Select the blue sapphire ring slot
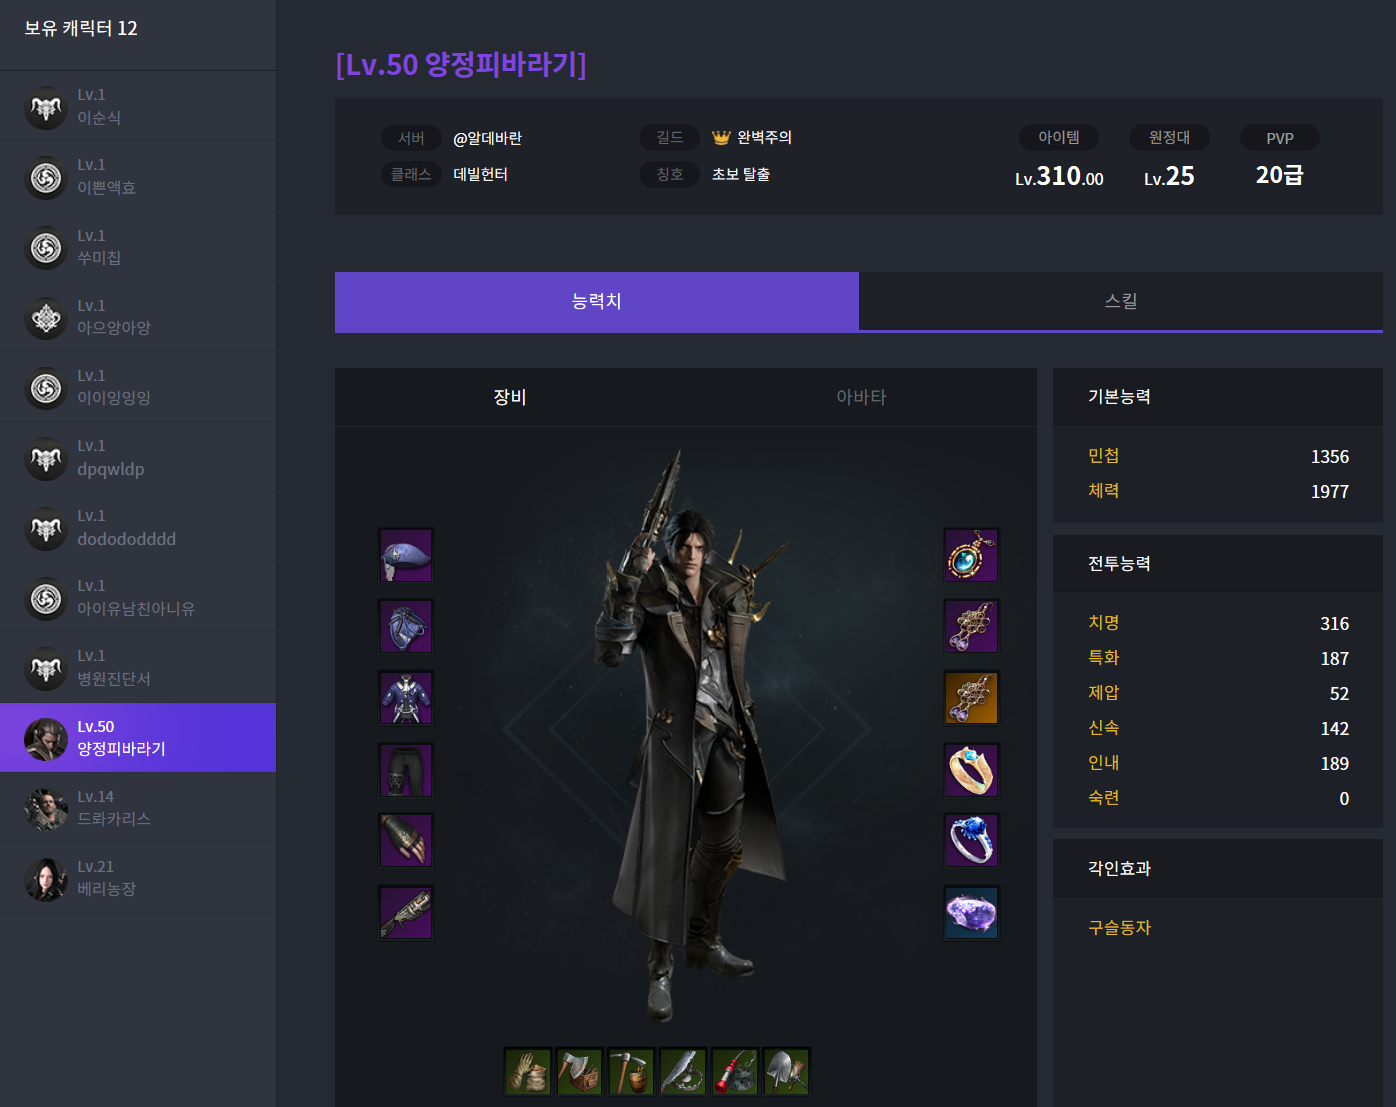Viewport: 1396px width, 1107px height. [x=971, y=840]
